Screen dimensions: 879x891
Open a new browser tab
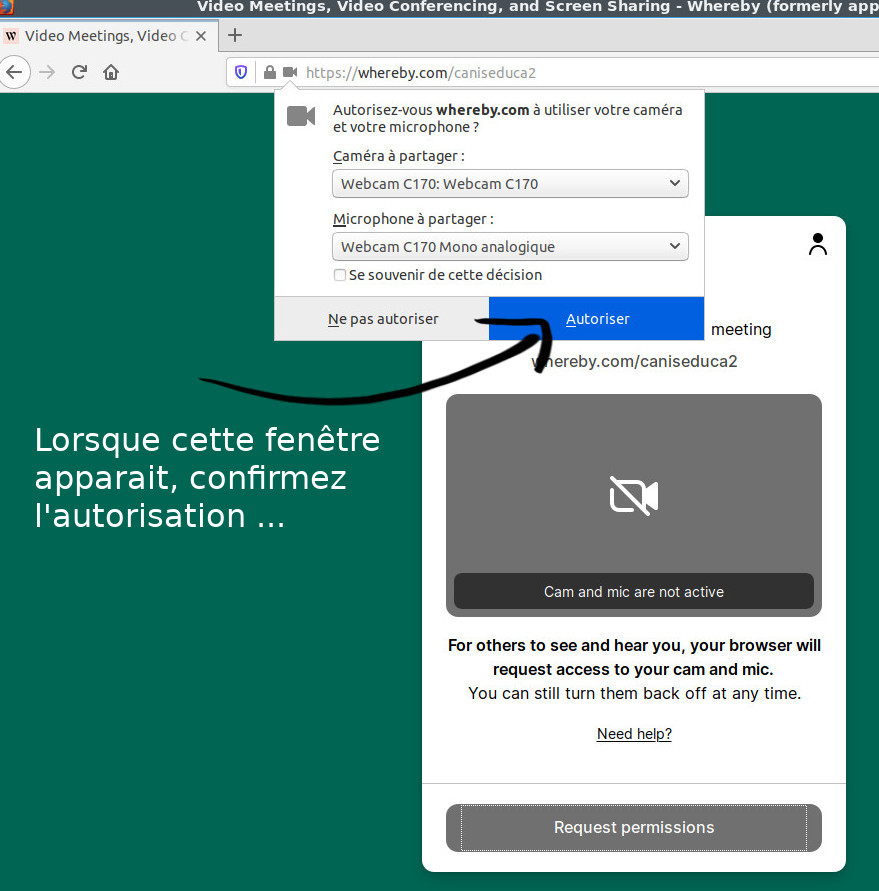(x=235, y=35)
